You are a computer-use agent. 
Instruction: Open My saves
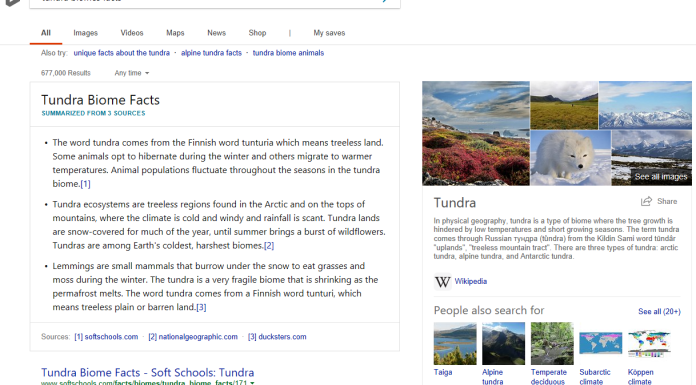point(329,33)
